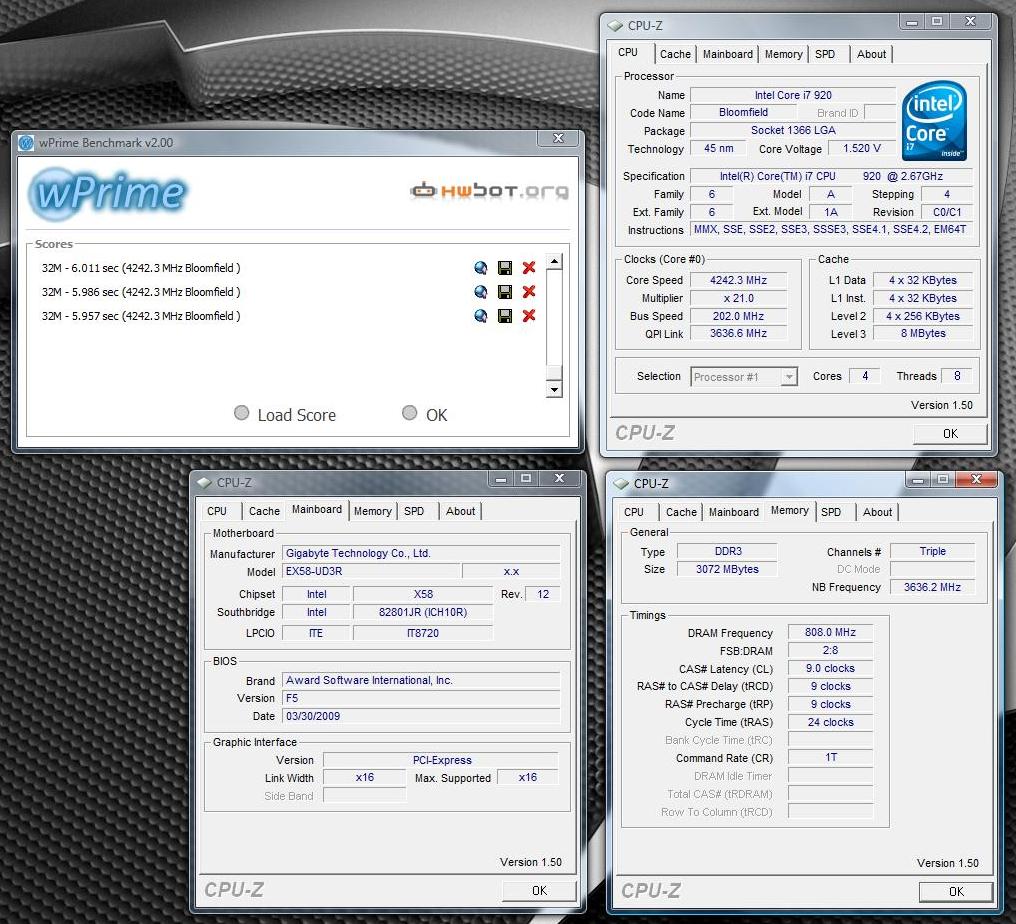Image resolution: width=1016 pixels, height=924 pixels.
Task: Click the Size 3072 MBytes value
Action: pyautogui.click(x=727, y=569)
